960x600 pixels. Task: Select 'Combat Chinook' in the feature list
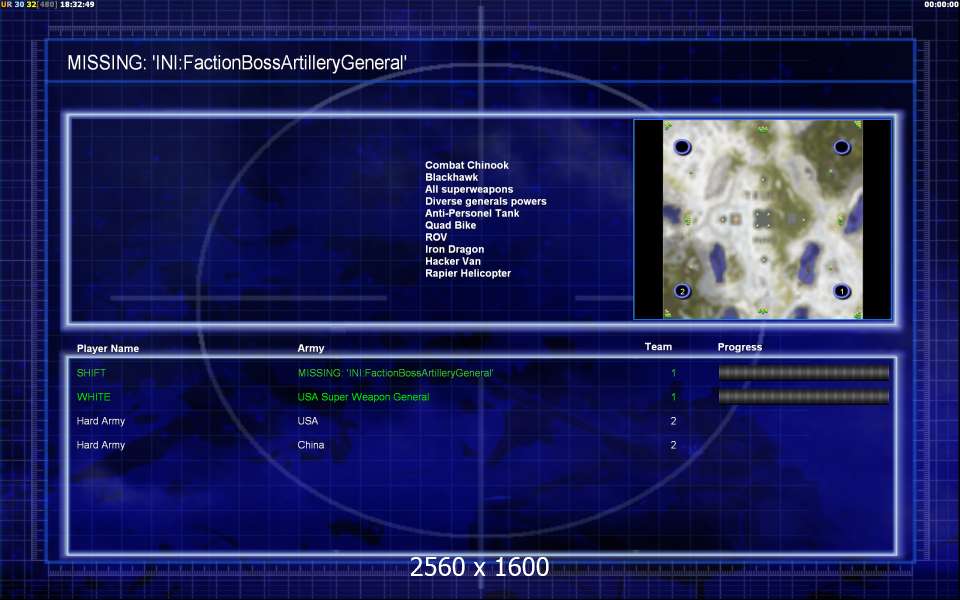(467, 165)
